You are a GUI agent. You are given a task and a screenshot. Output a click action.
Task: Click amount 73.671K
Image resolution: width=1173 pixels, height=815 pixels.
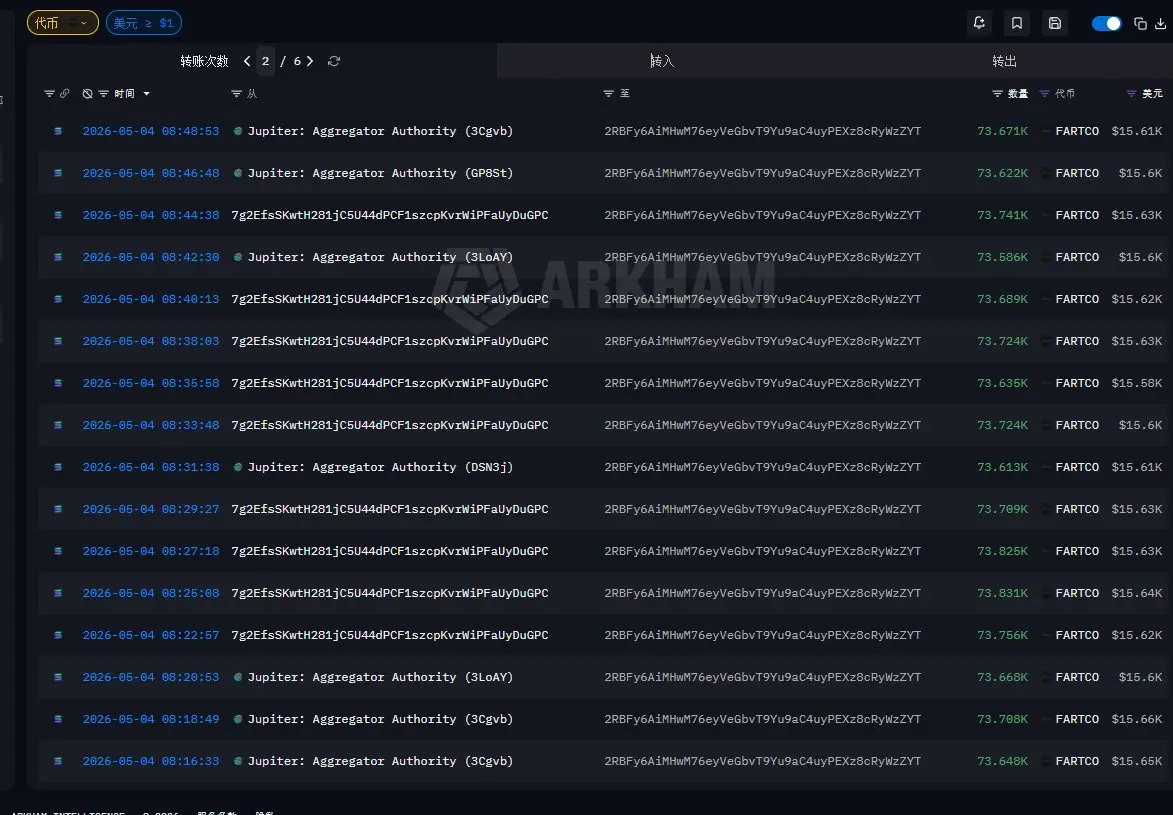point(1002,131)
